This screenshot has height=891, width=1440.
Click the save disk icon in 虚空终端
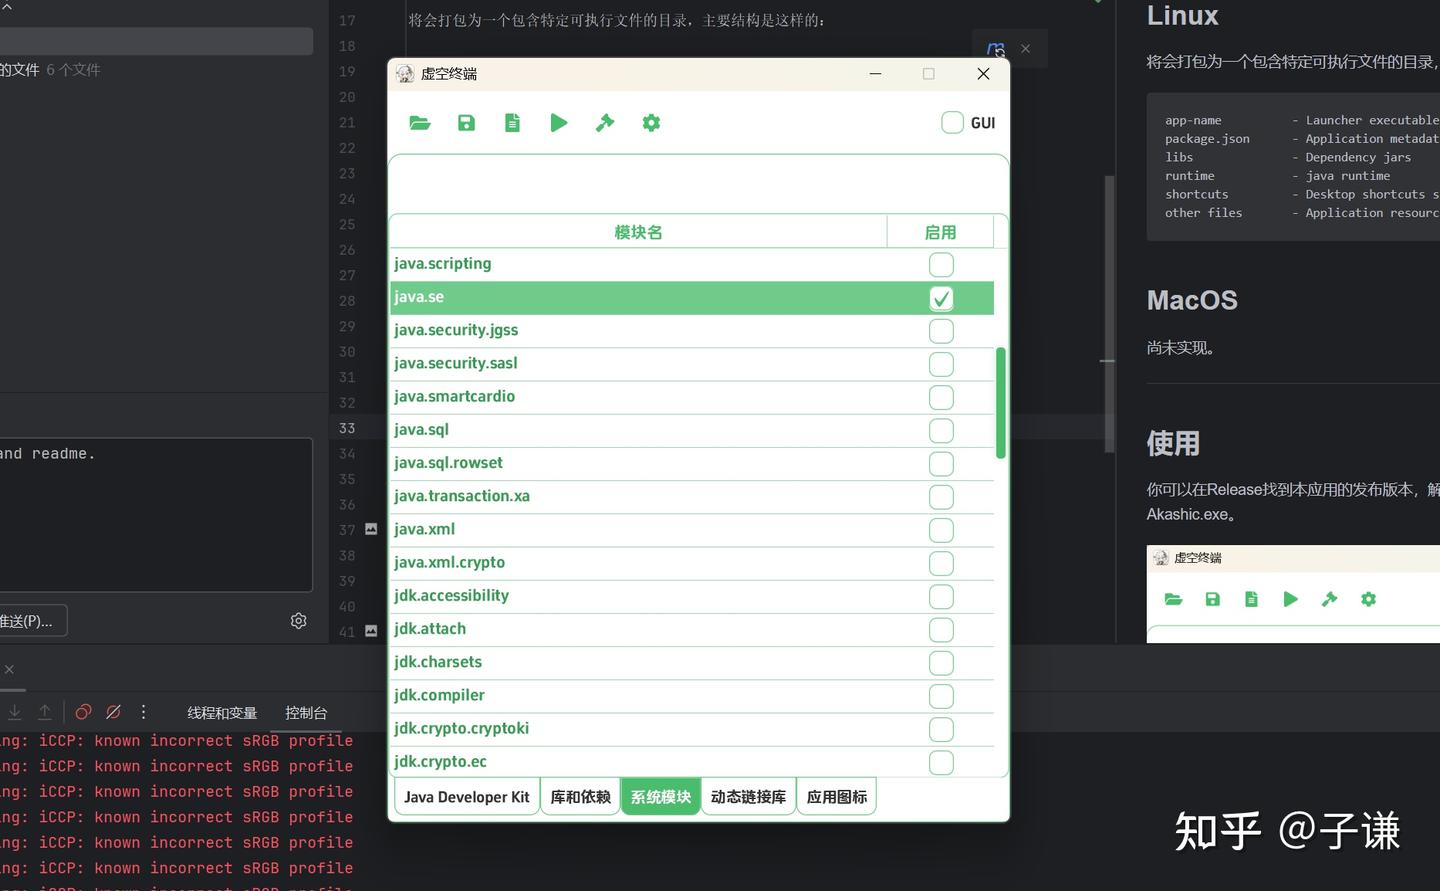[466, 123]
